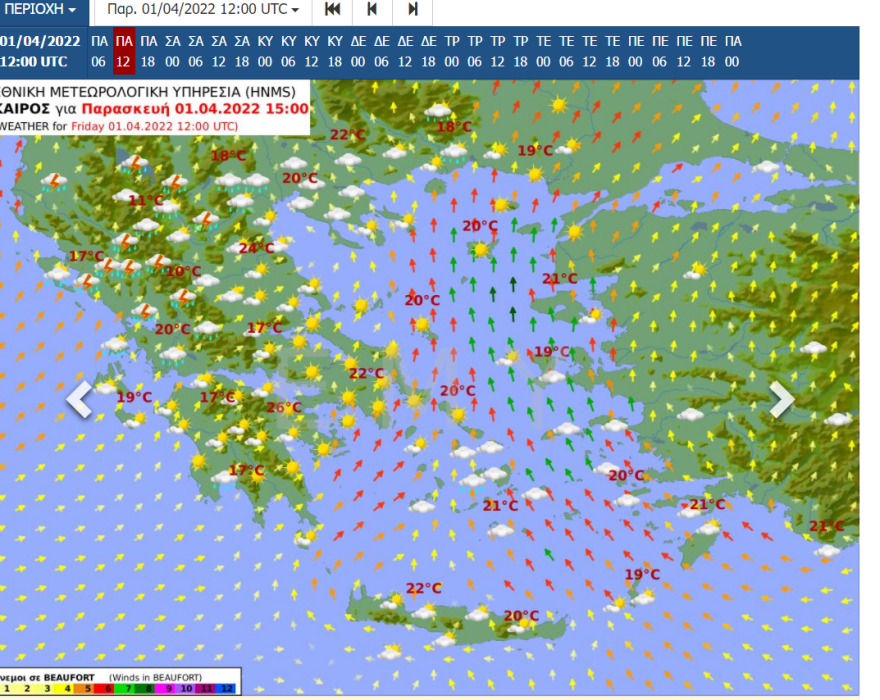Pick the ΤΡ 18 time slot

tap(520, 51)
